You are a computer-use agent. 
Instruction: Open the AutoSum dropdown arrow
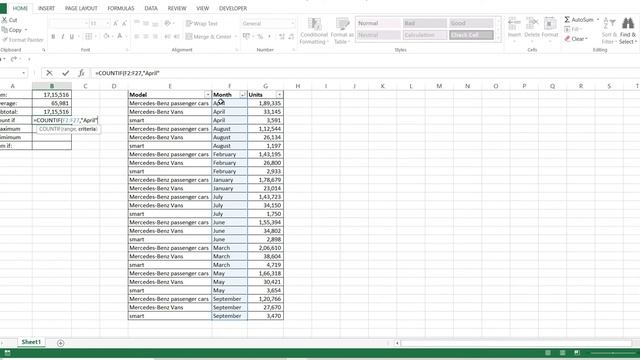pos(598,20)
